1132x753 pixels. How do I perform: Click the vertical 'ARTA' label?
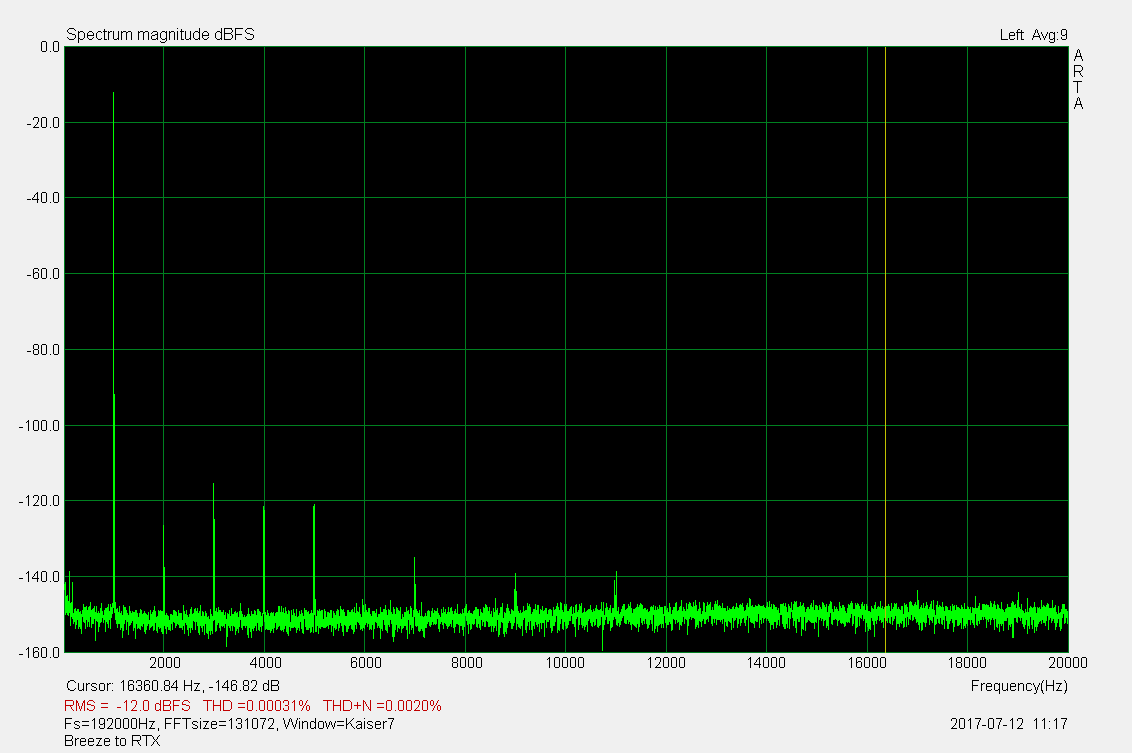[x=1078, y=79]
